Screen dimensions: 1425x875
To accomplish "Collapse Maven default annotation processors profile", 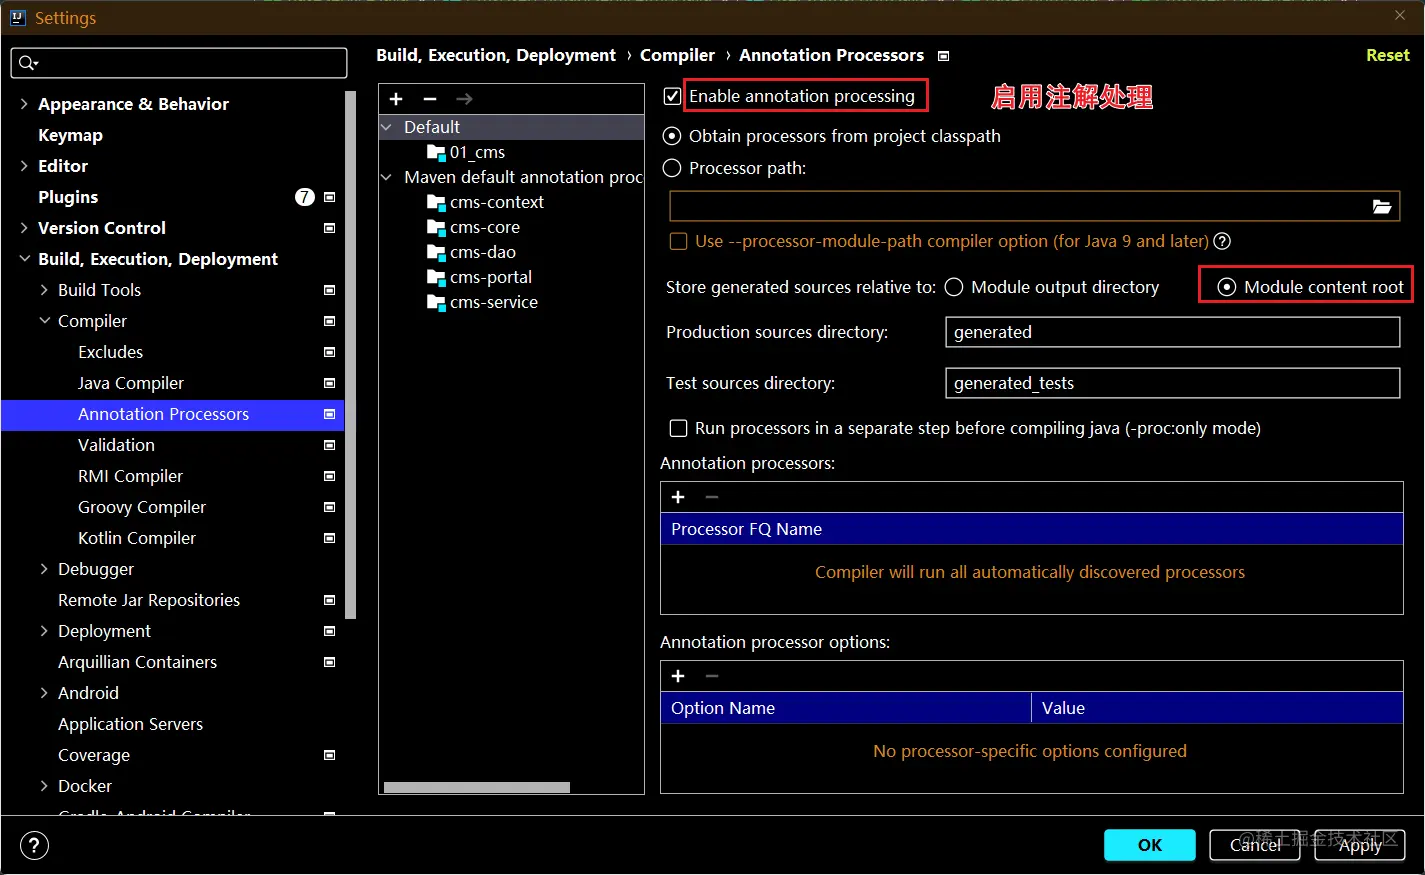I will (387, 177).
